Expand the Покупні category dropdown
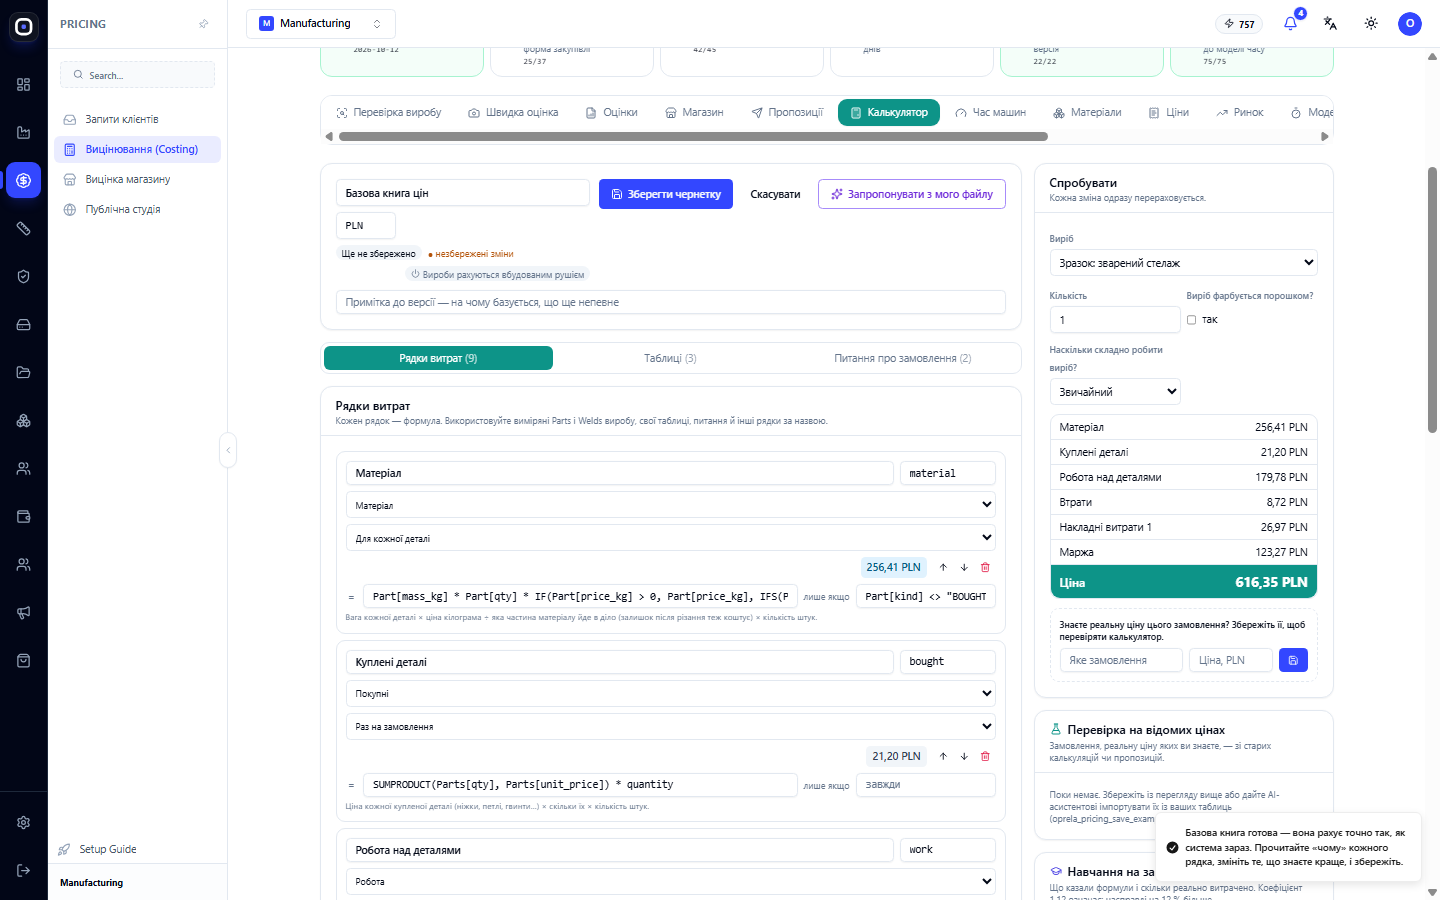1440x900 pixels. tap(671, 694)
